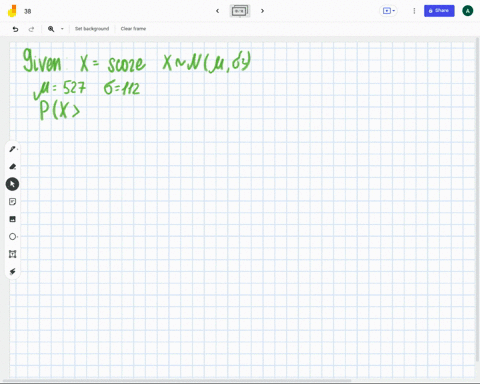Click the zoom magnifier icon

[x=51, y=29]
